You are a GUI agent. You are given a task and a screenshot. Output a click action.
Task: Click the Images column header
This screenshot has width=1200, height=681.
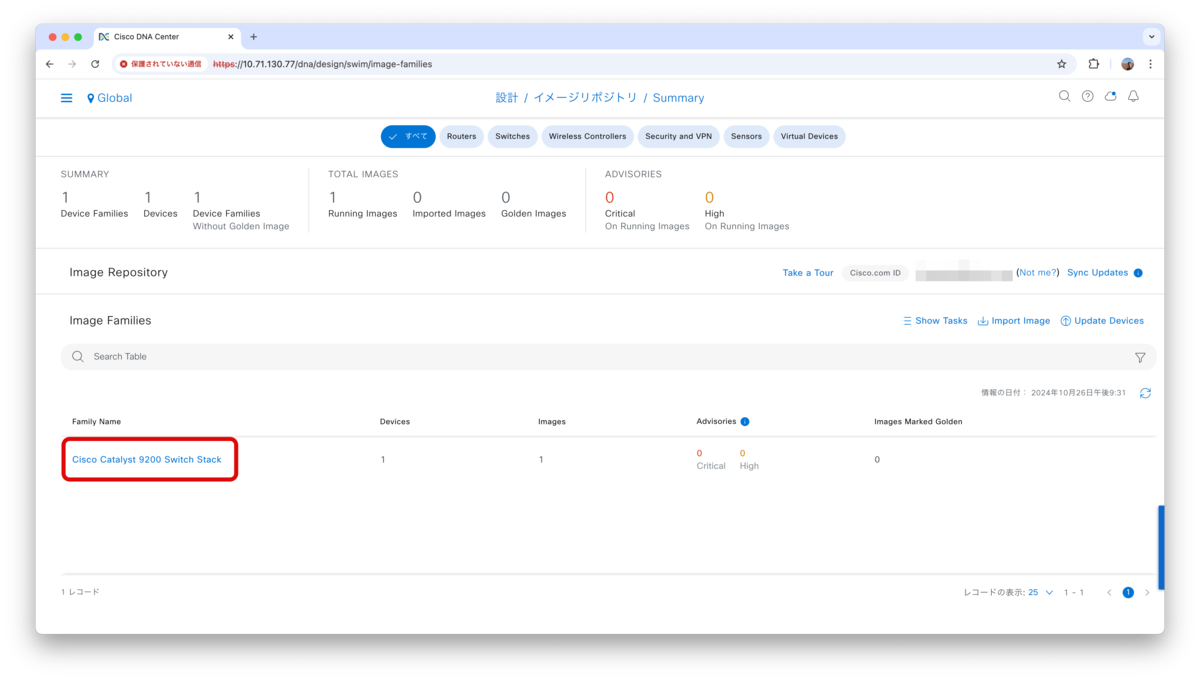(552, 422)
